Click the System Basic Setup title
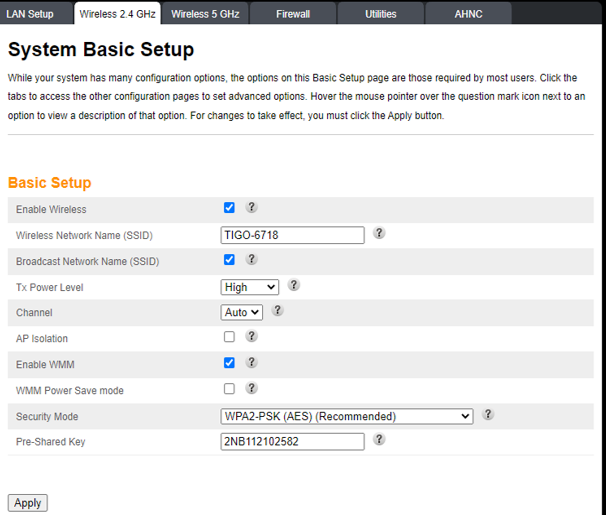Image resolution: width=606 pixels, height=515 pixels. point(101,50)
